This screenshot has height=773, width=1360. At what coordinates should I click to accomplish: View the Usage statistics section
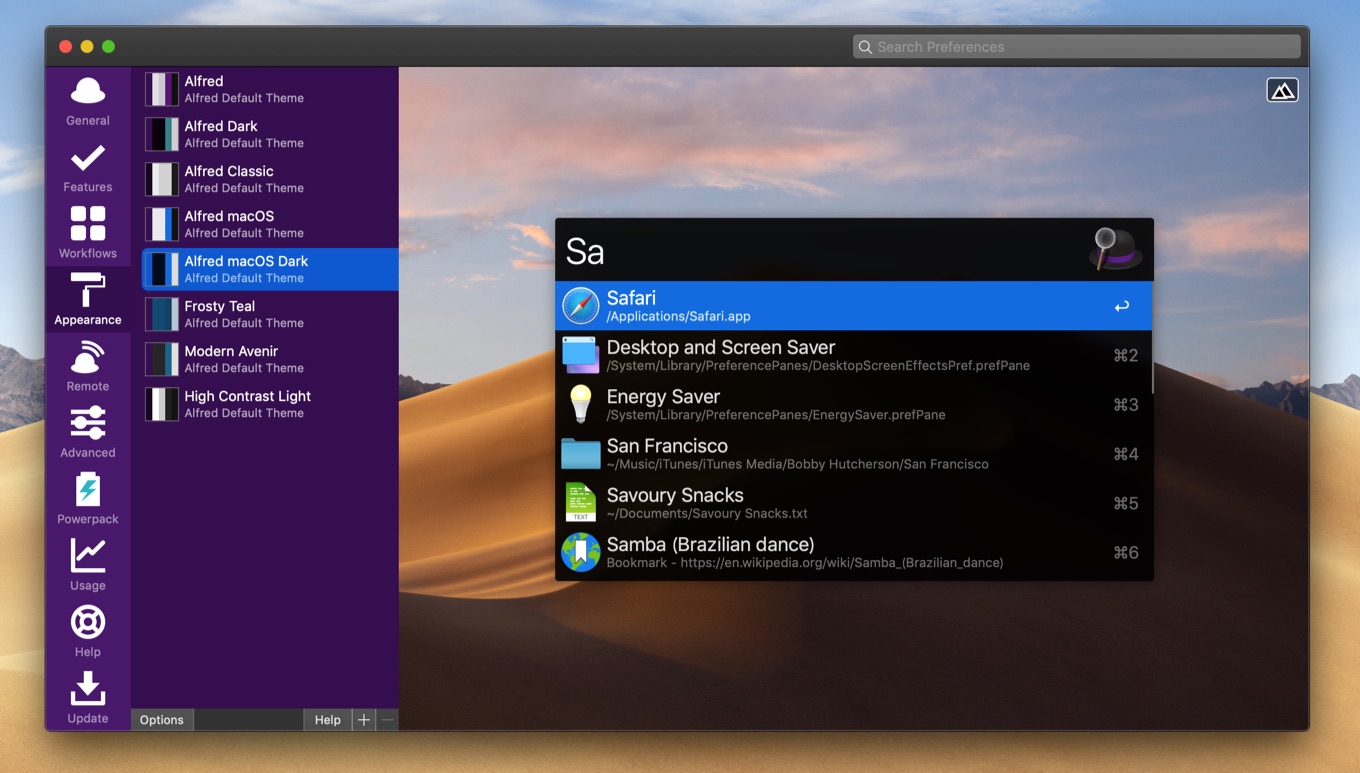click(x=88, y=565)
